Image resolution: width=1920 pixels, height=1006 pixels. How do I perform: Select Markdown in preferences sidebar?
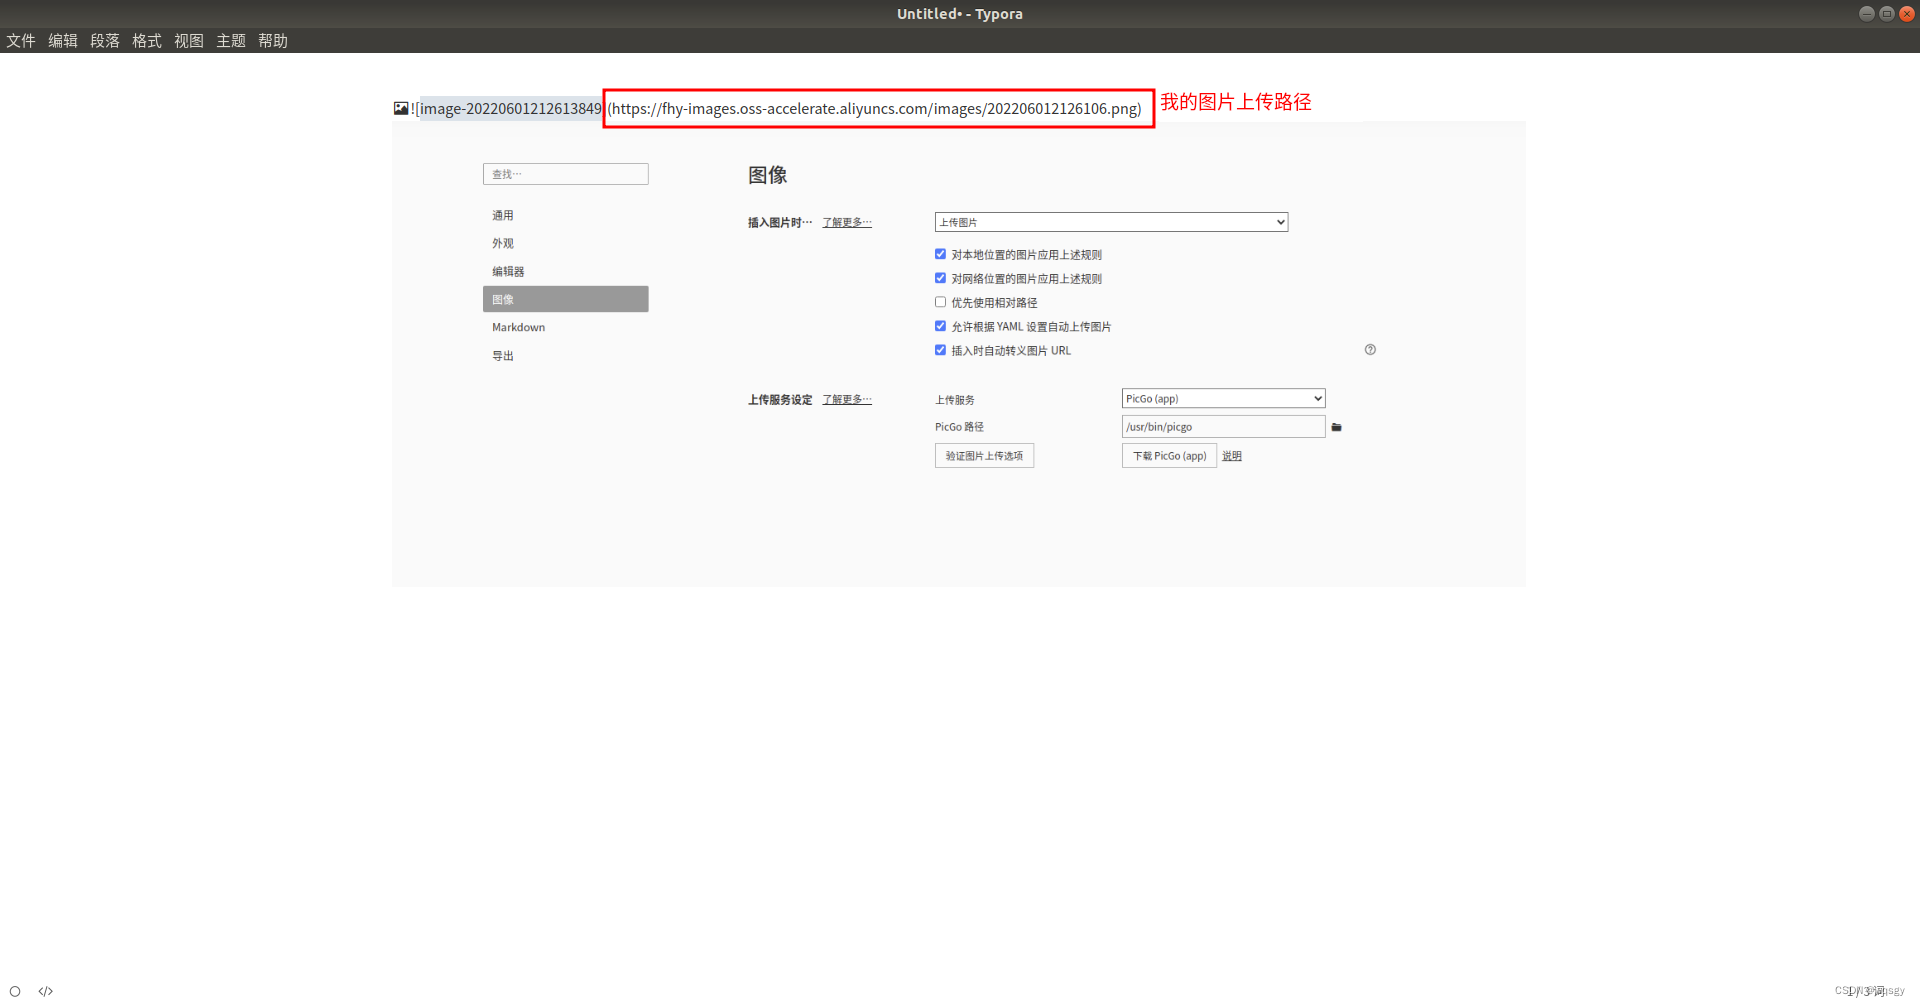click(565, 327)
